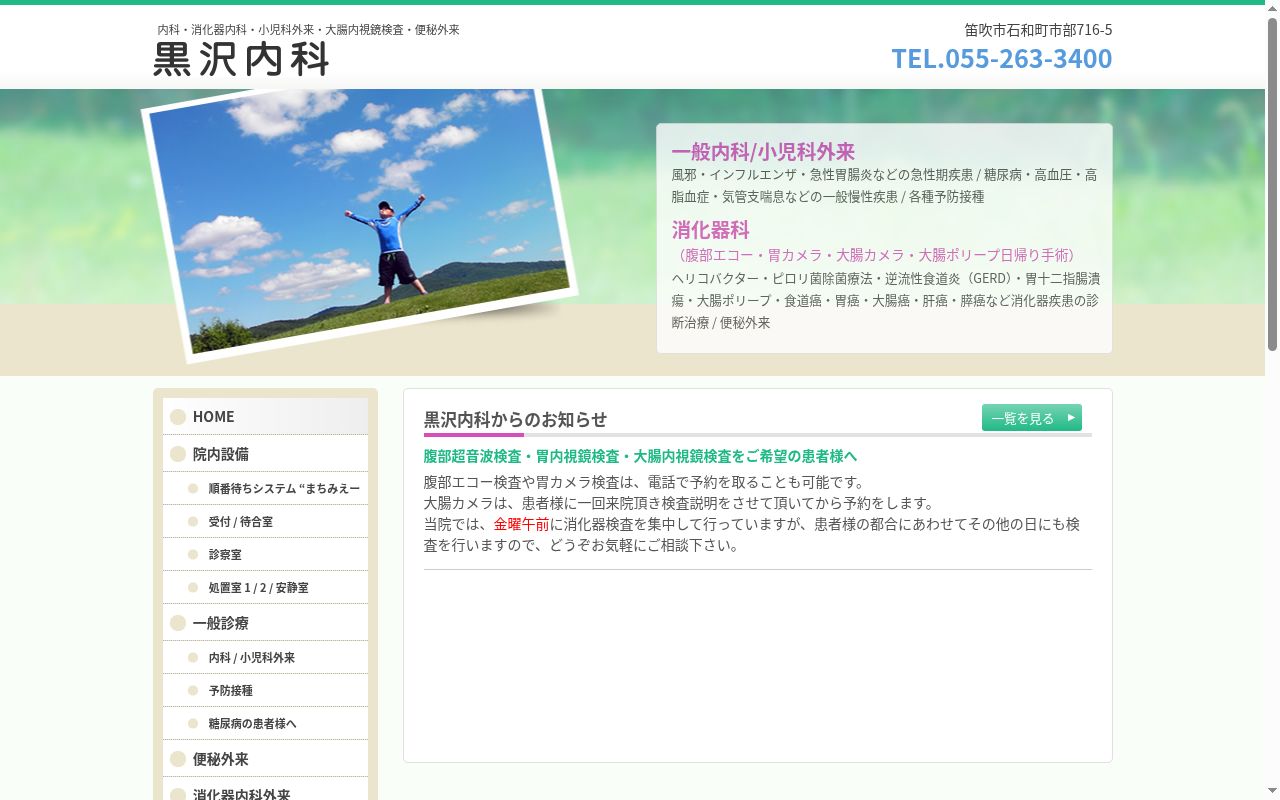Image resolution: width=1280 pixels, height=800 pixels.
Task: Click the 一般内科/小児科外来 heading
Action: tap(763, 151)
